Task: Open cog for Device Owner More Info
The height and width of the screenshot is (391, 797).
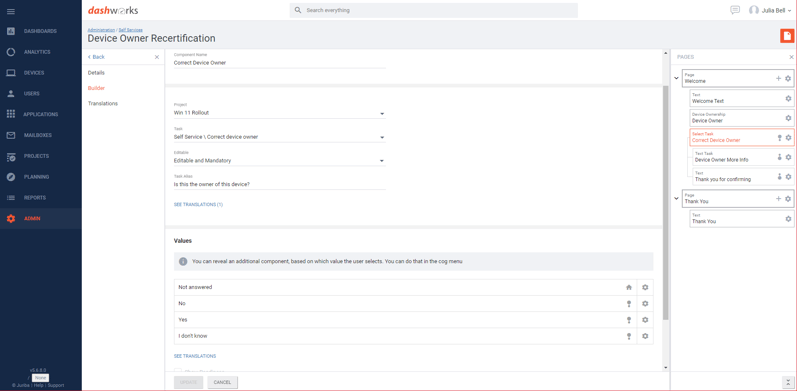Action: 788,157
